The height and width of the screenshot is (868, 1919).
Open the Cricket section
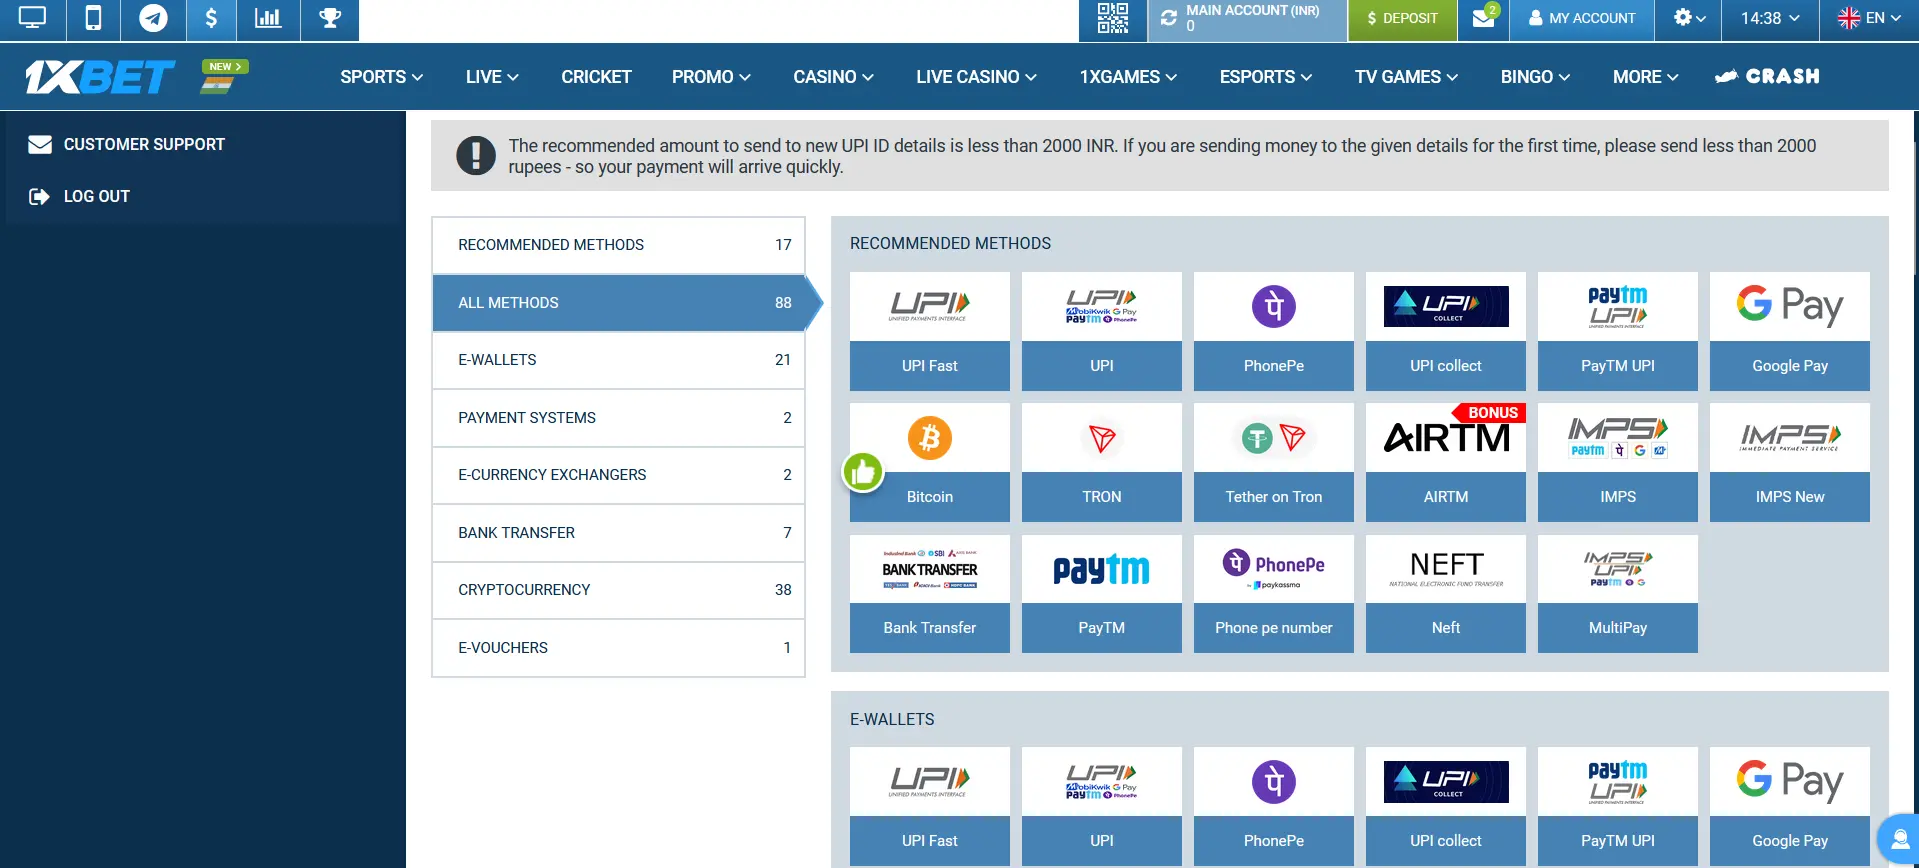596,77
